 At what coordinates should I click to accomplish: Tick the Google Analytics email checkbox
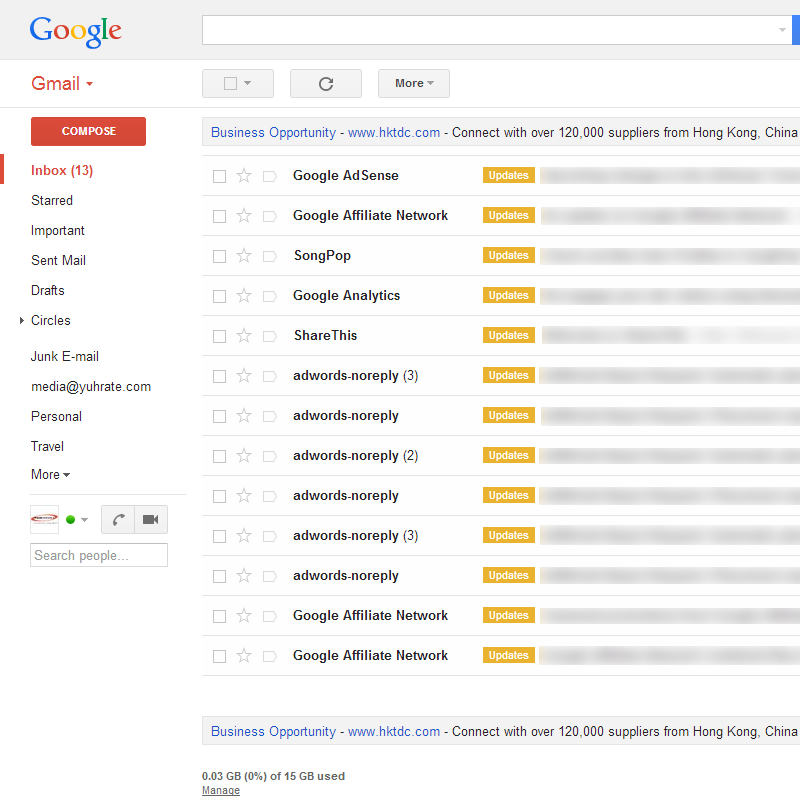(x=219, y=296)
